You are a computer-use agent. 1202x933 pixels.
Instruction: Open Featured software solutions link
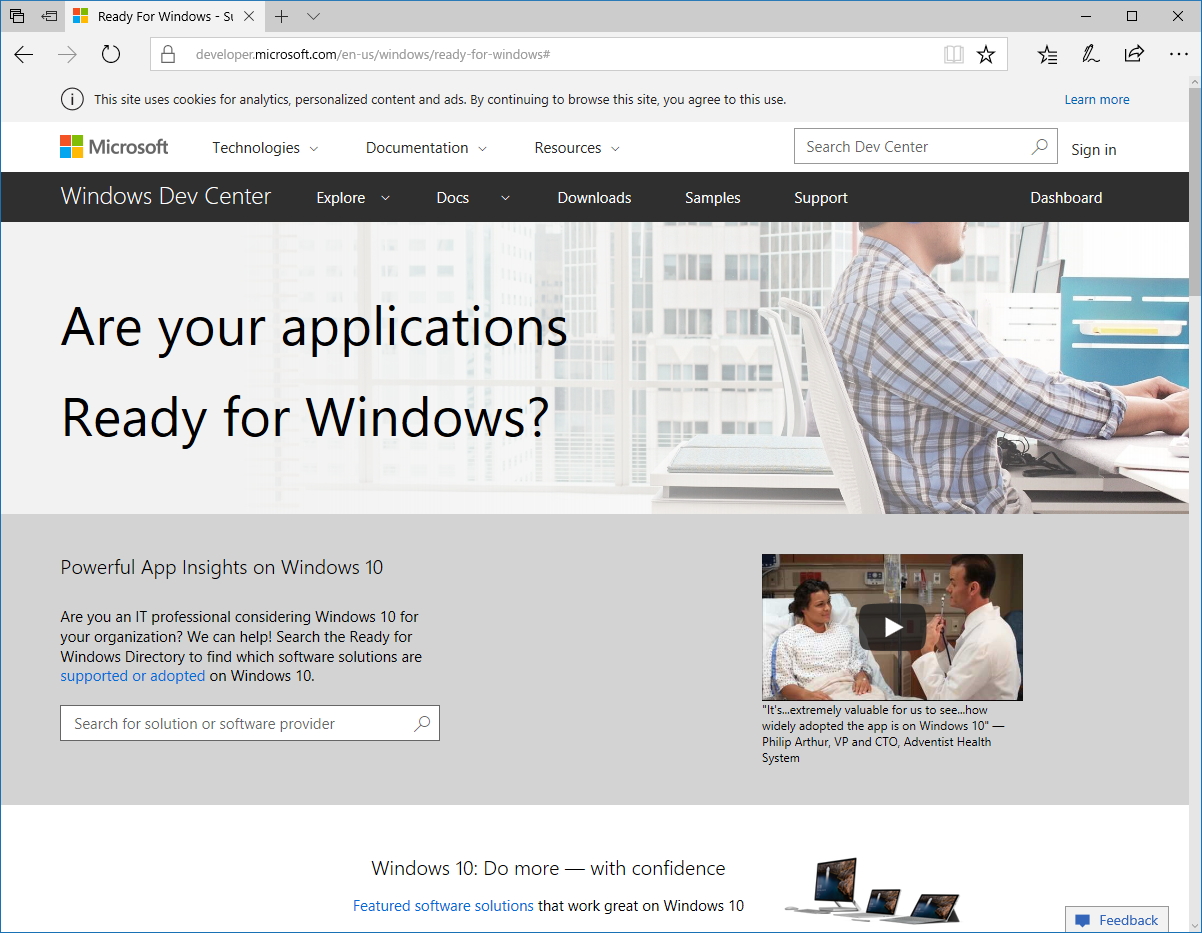443,905
